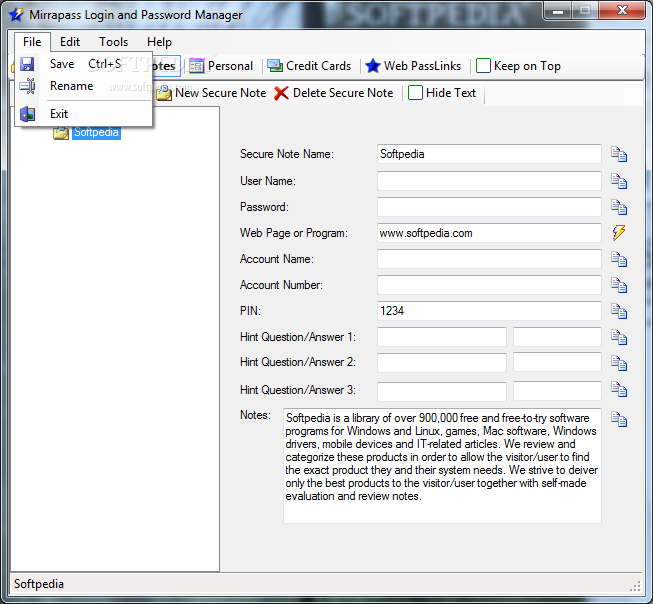Viewport: 653px width, 604px height.
Task: Click inside the Notes text area
Action: coord(442,466)
